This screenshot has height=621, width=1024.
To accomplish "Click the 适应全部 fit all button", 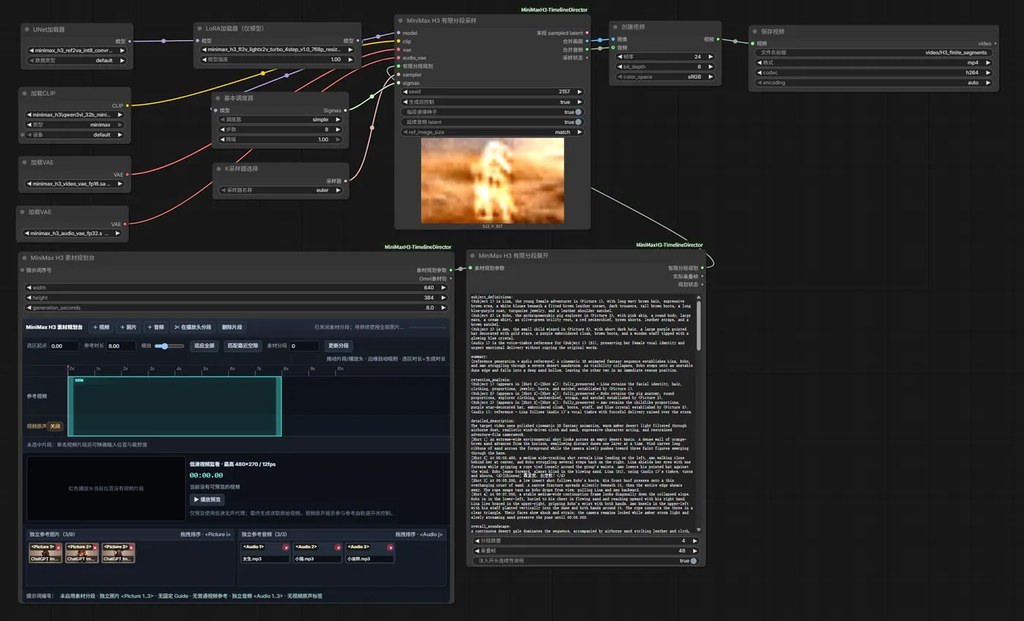I will pyautogui.click(x=204, y=346).
